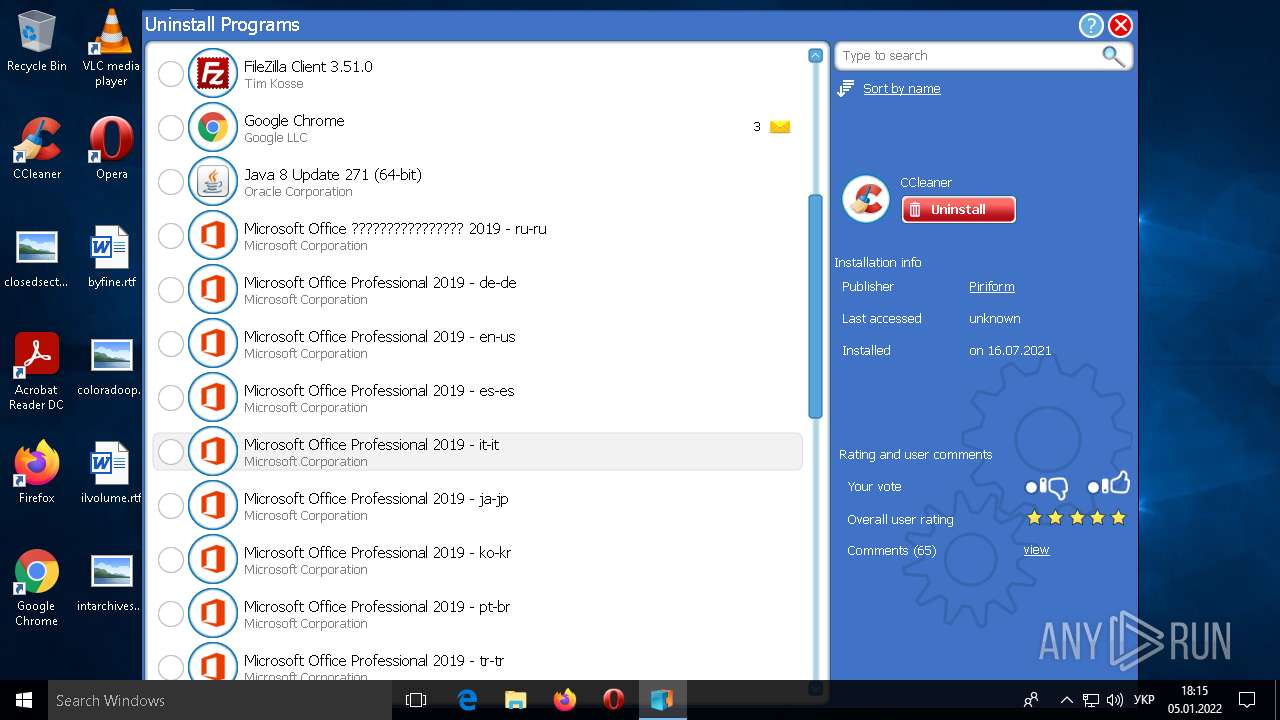Select the Office 2019 it-it radio circle
Viewport: 1280px width, 720px height.
click(x=171, y=451)
